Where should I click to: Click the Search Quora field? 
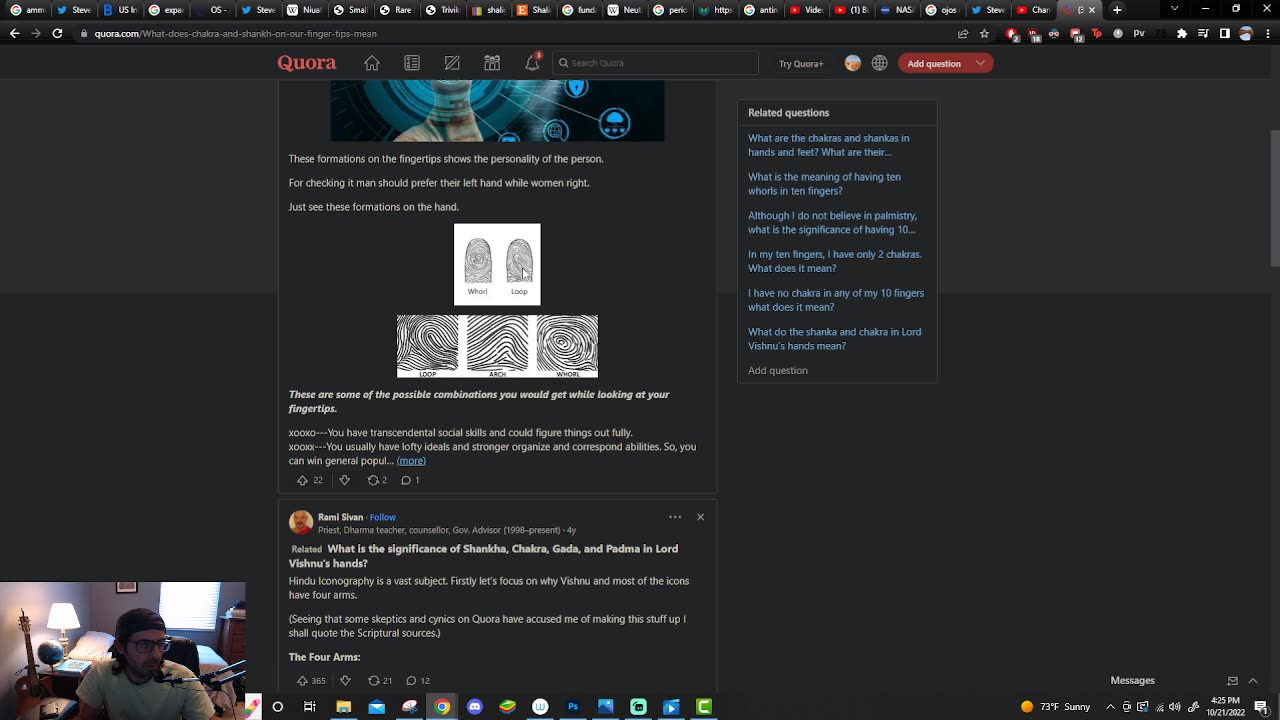tap(656, 63)
